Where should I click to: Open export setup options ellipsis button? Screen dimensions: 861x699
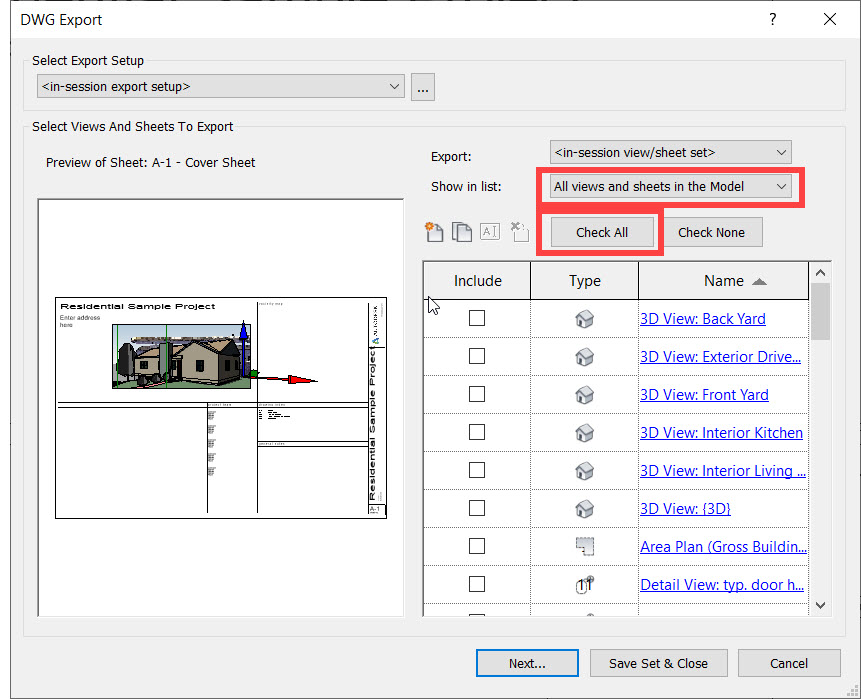coord(423,87)
